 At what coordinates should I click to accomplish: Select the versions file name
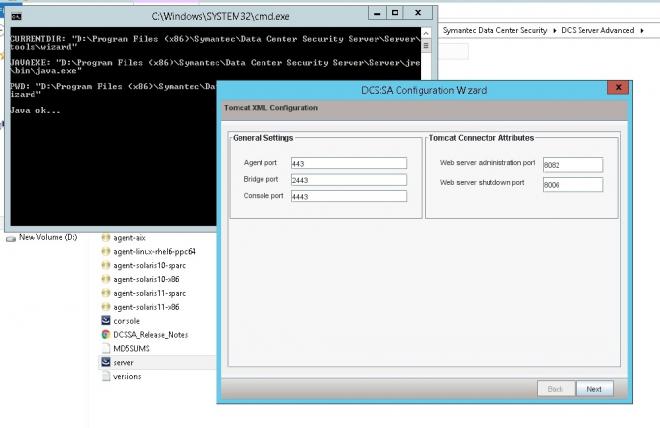127,377
